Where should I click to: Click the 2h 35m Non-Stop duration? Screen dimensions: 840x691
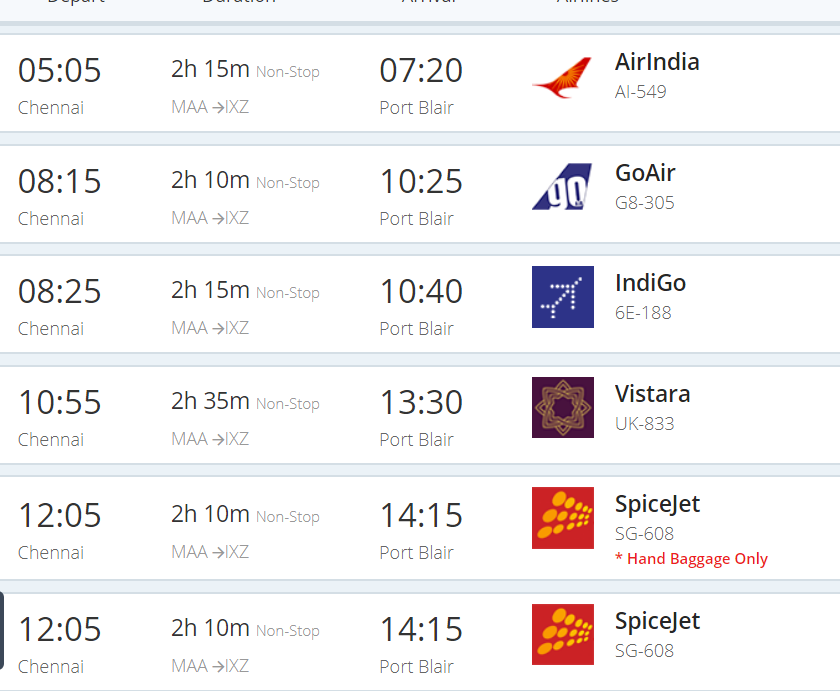[x=245, y=402]
